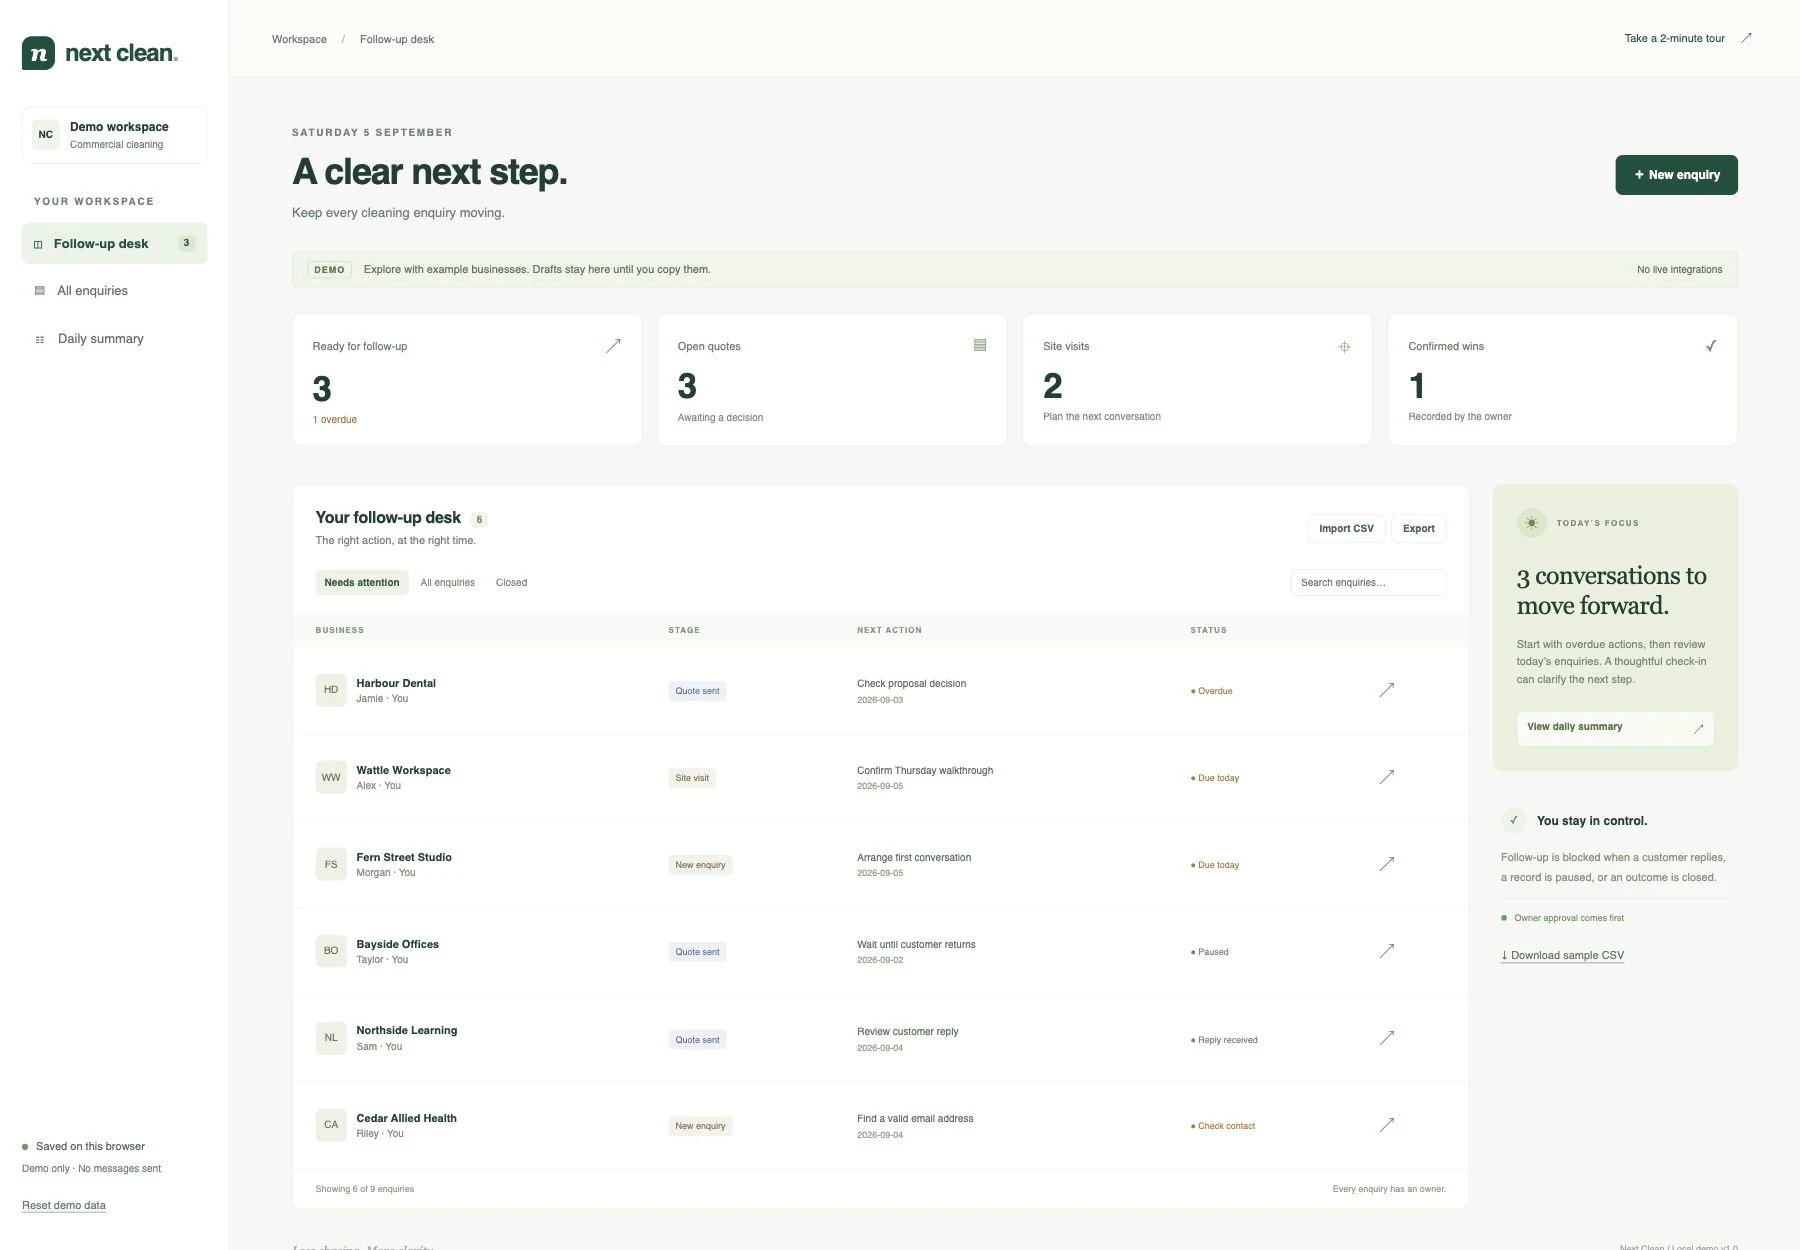Open the Wattle Workspace row arrow icon
The image size is (1800, 1250).
(x=1387, y=777)
